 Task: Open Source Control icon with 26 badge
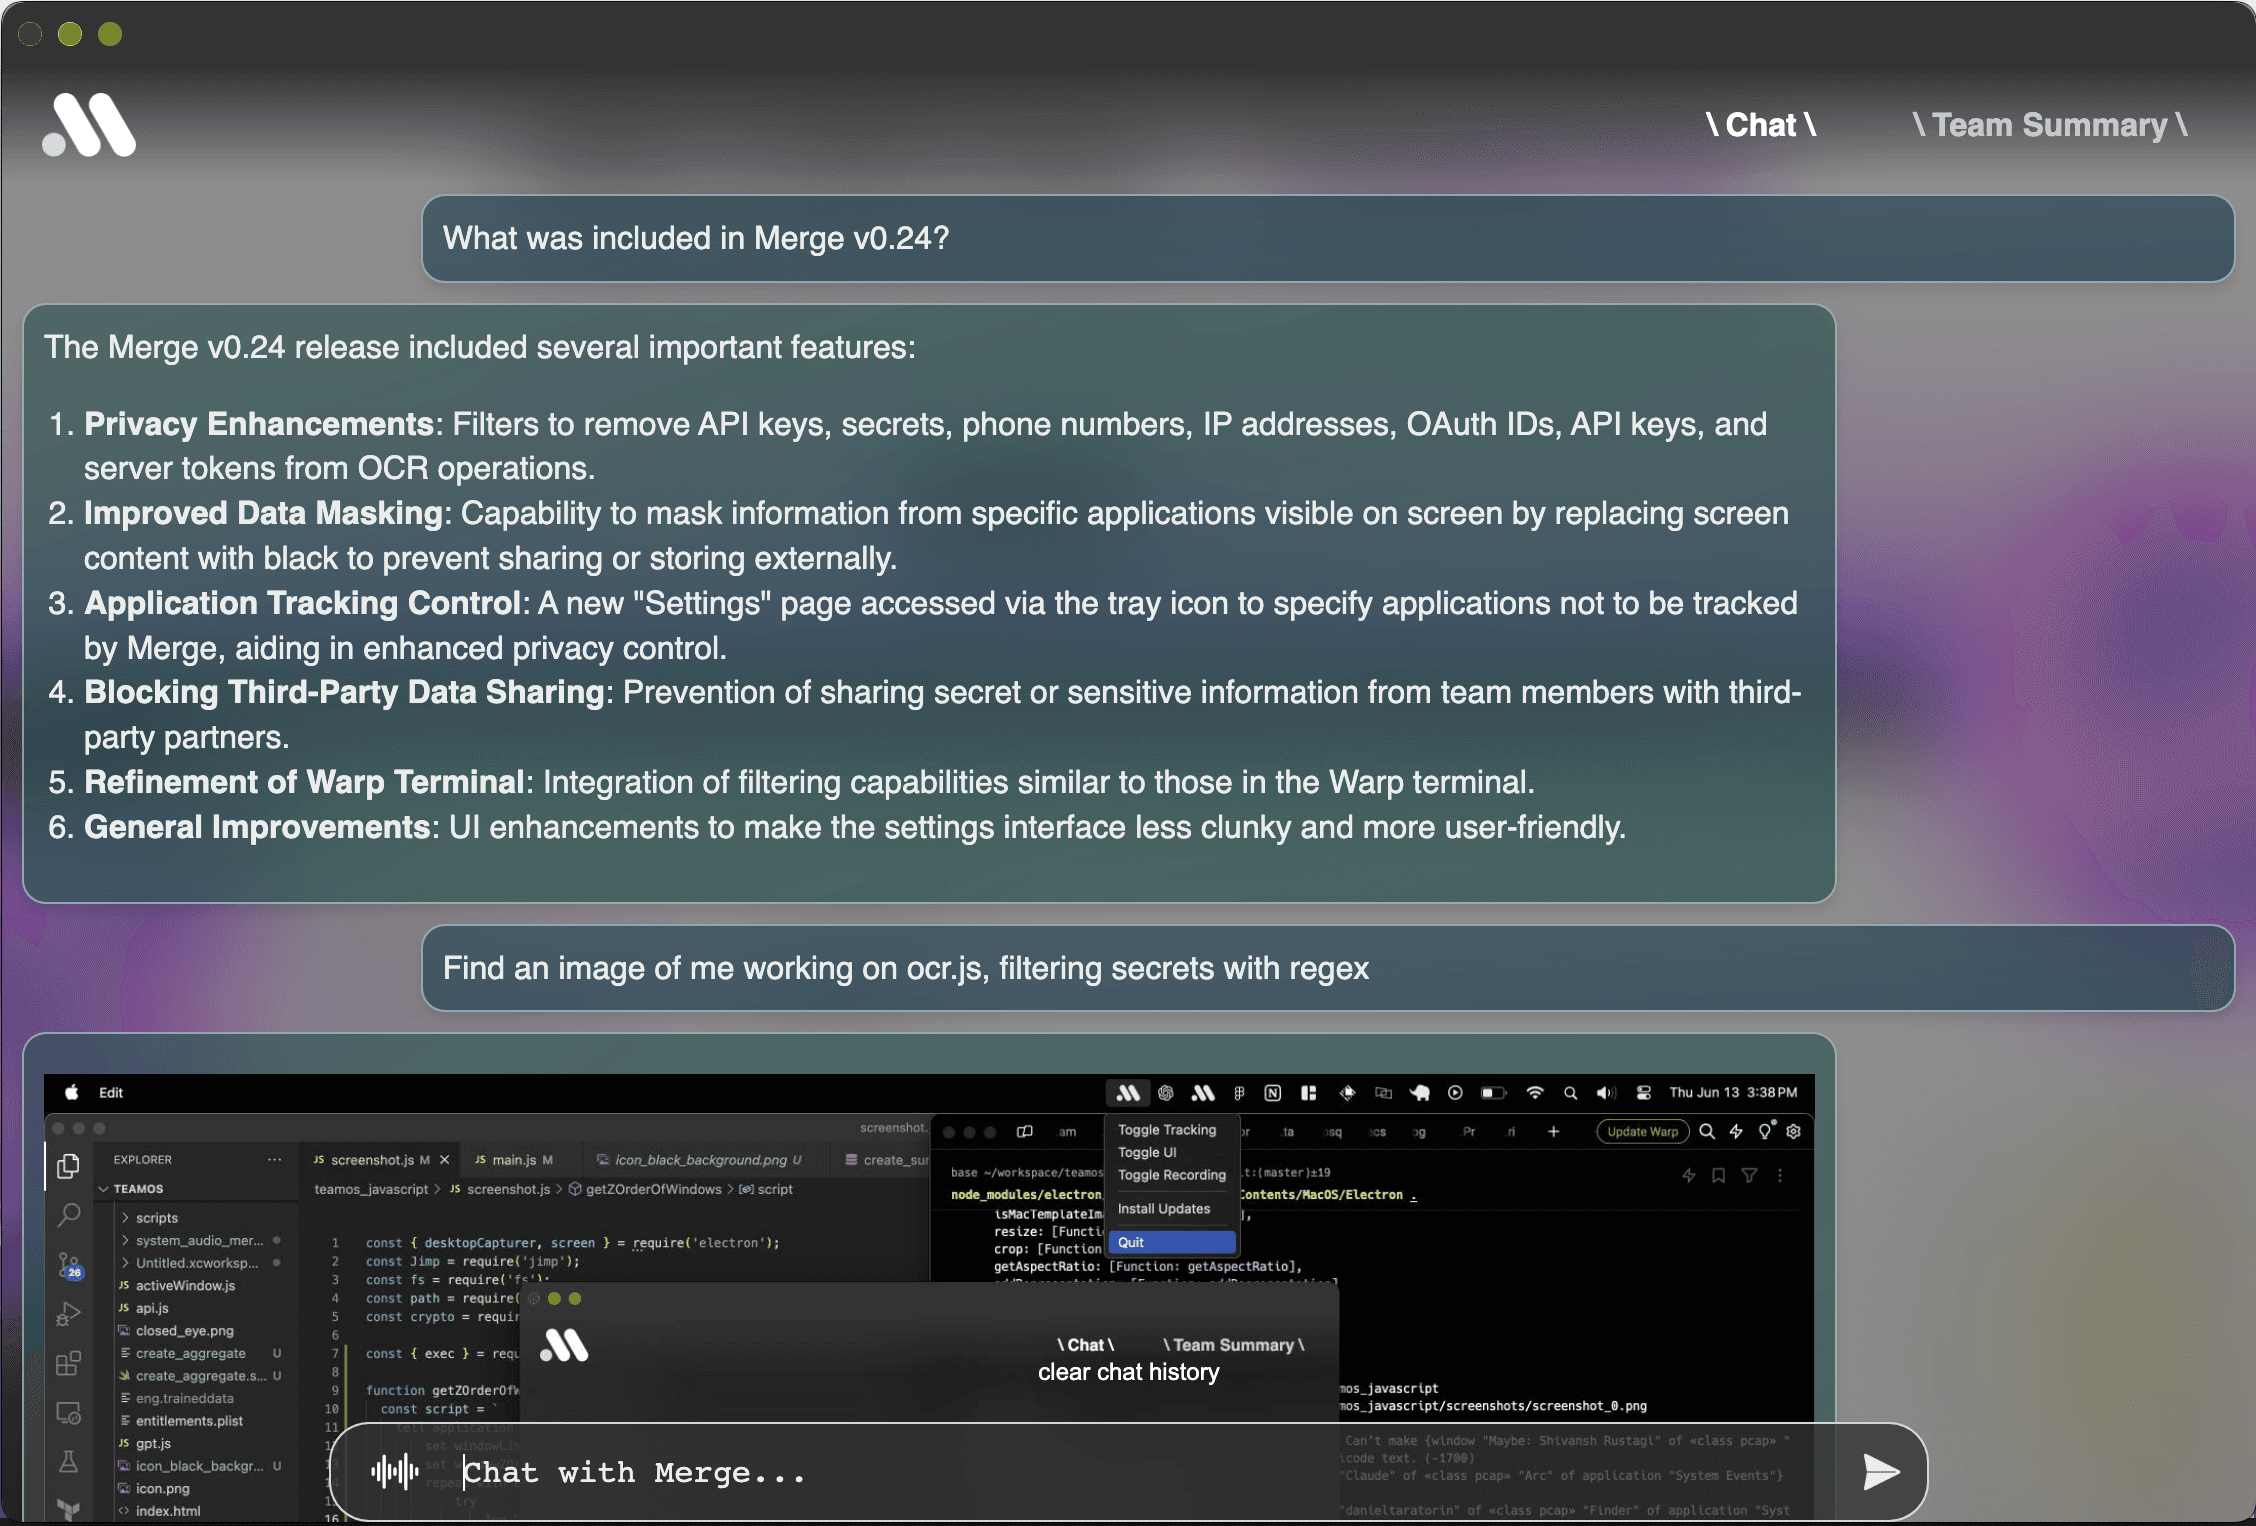coord(69,1265)
